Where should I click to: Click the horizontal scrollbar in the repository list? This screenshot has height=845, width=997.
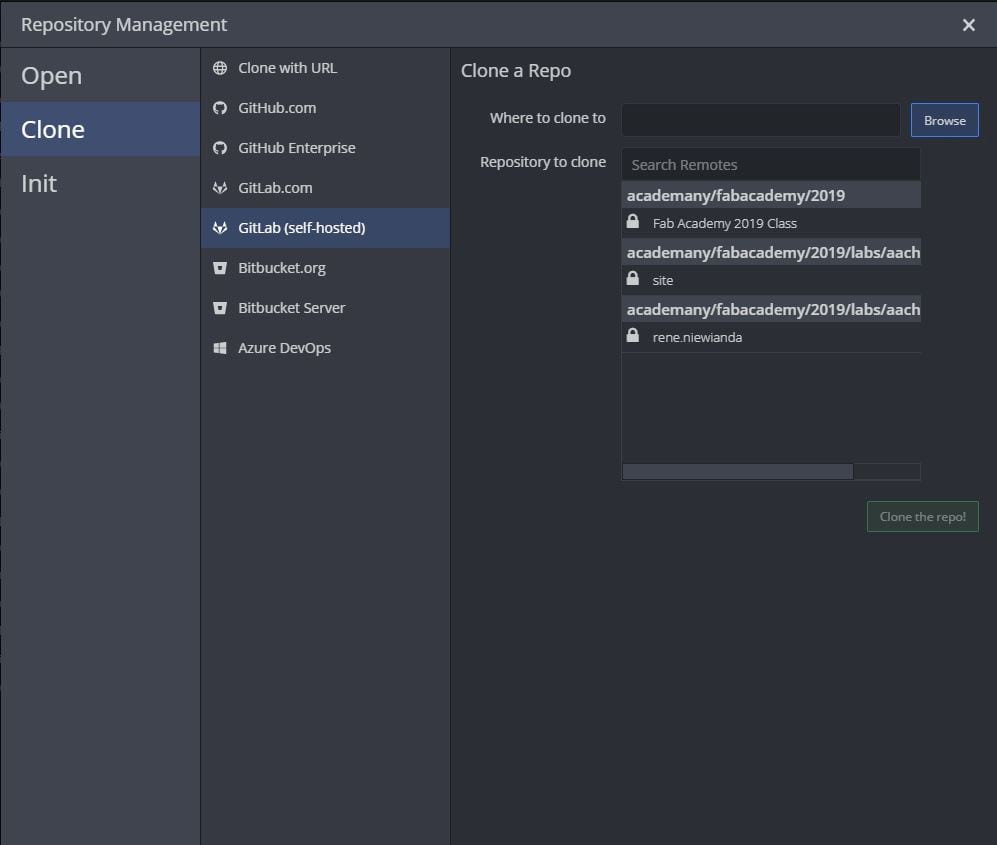pos(738,471)
